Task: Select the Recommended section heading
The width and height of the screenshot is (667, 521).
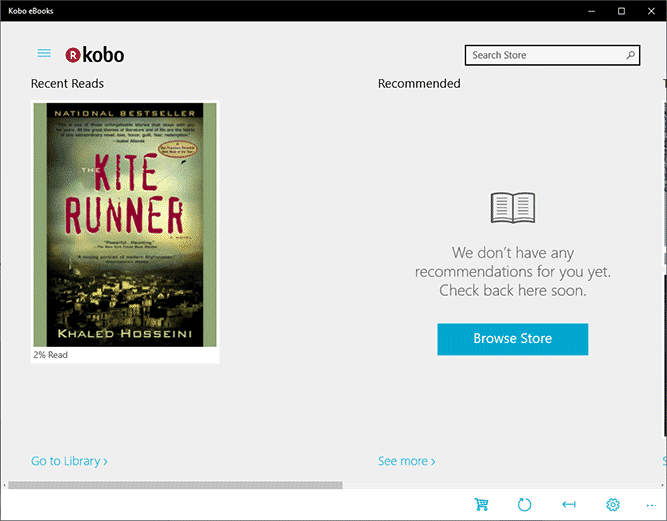Action: 419,83
